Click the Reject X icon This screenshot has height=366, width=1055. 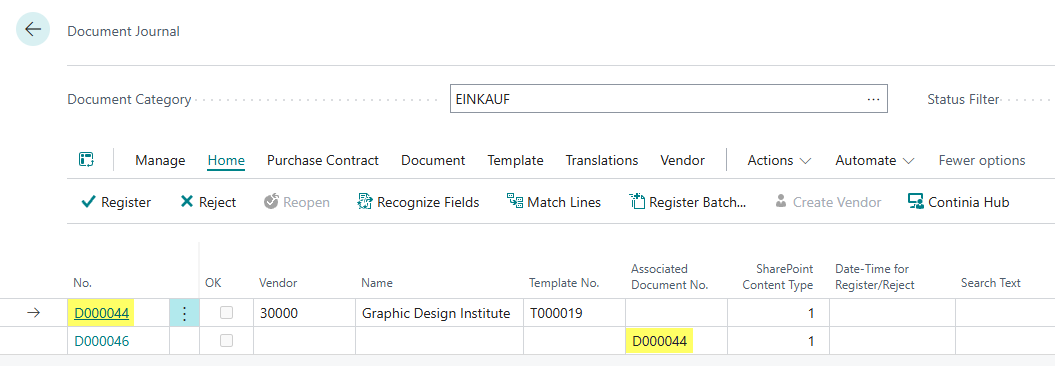(x=187, y=202)
